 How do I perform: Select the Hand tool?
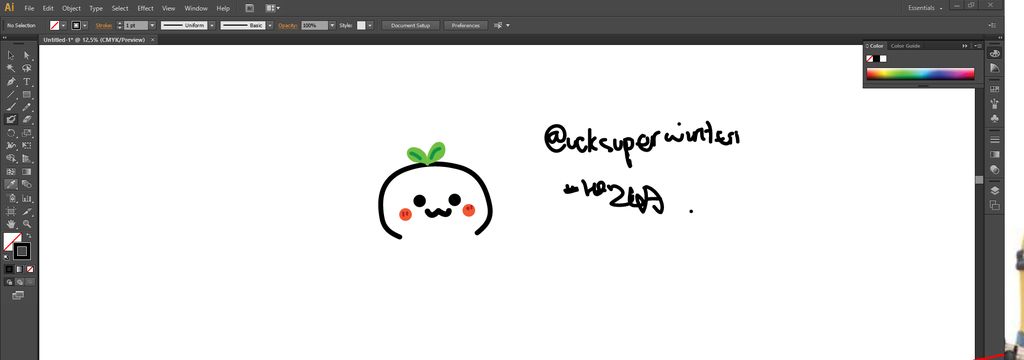pos(11,224)
